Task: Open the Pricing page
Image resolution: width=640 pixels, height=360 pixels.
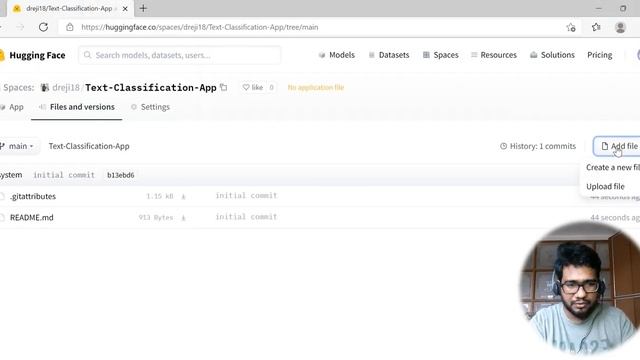Action: pos(600,55)
